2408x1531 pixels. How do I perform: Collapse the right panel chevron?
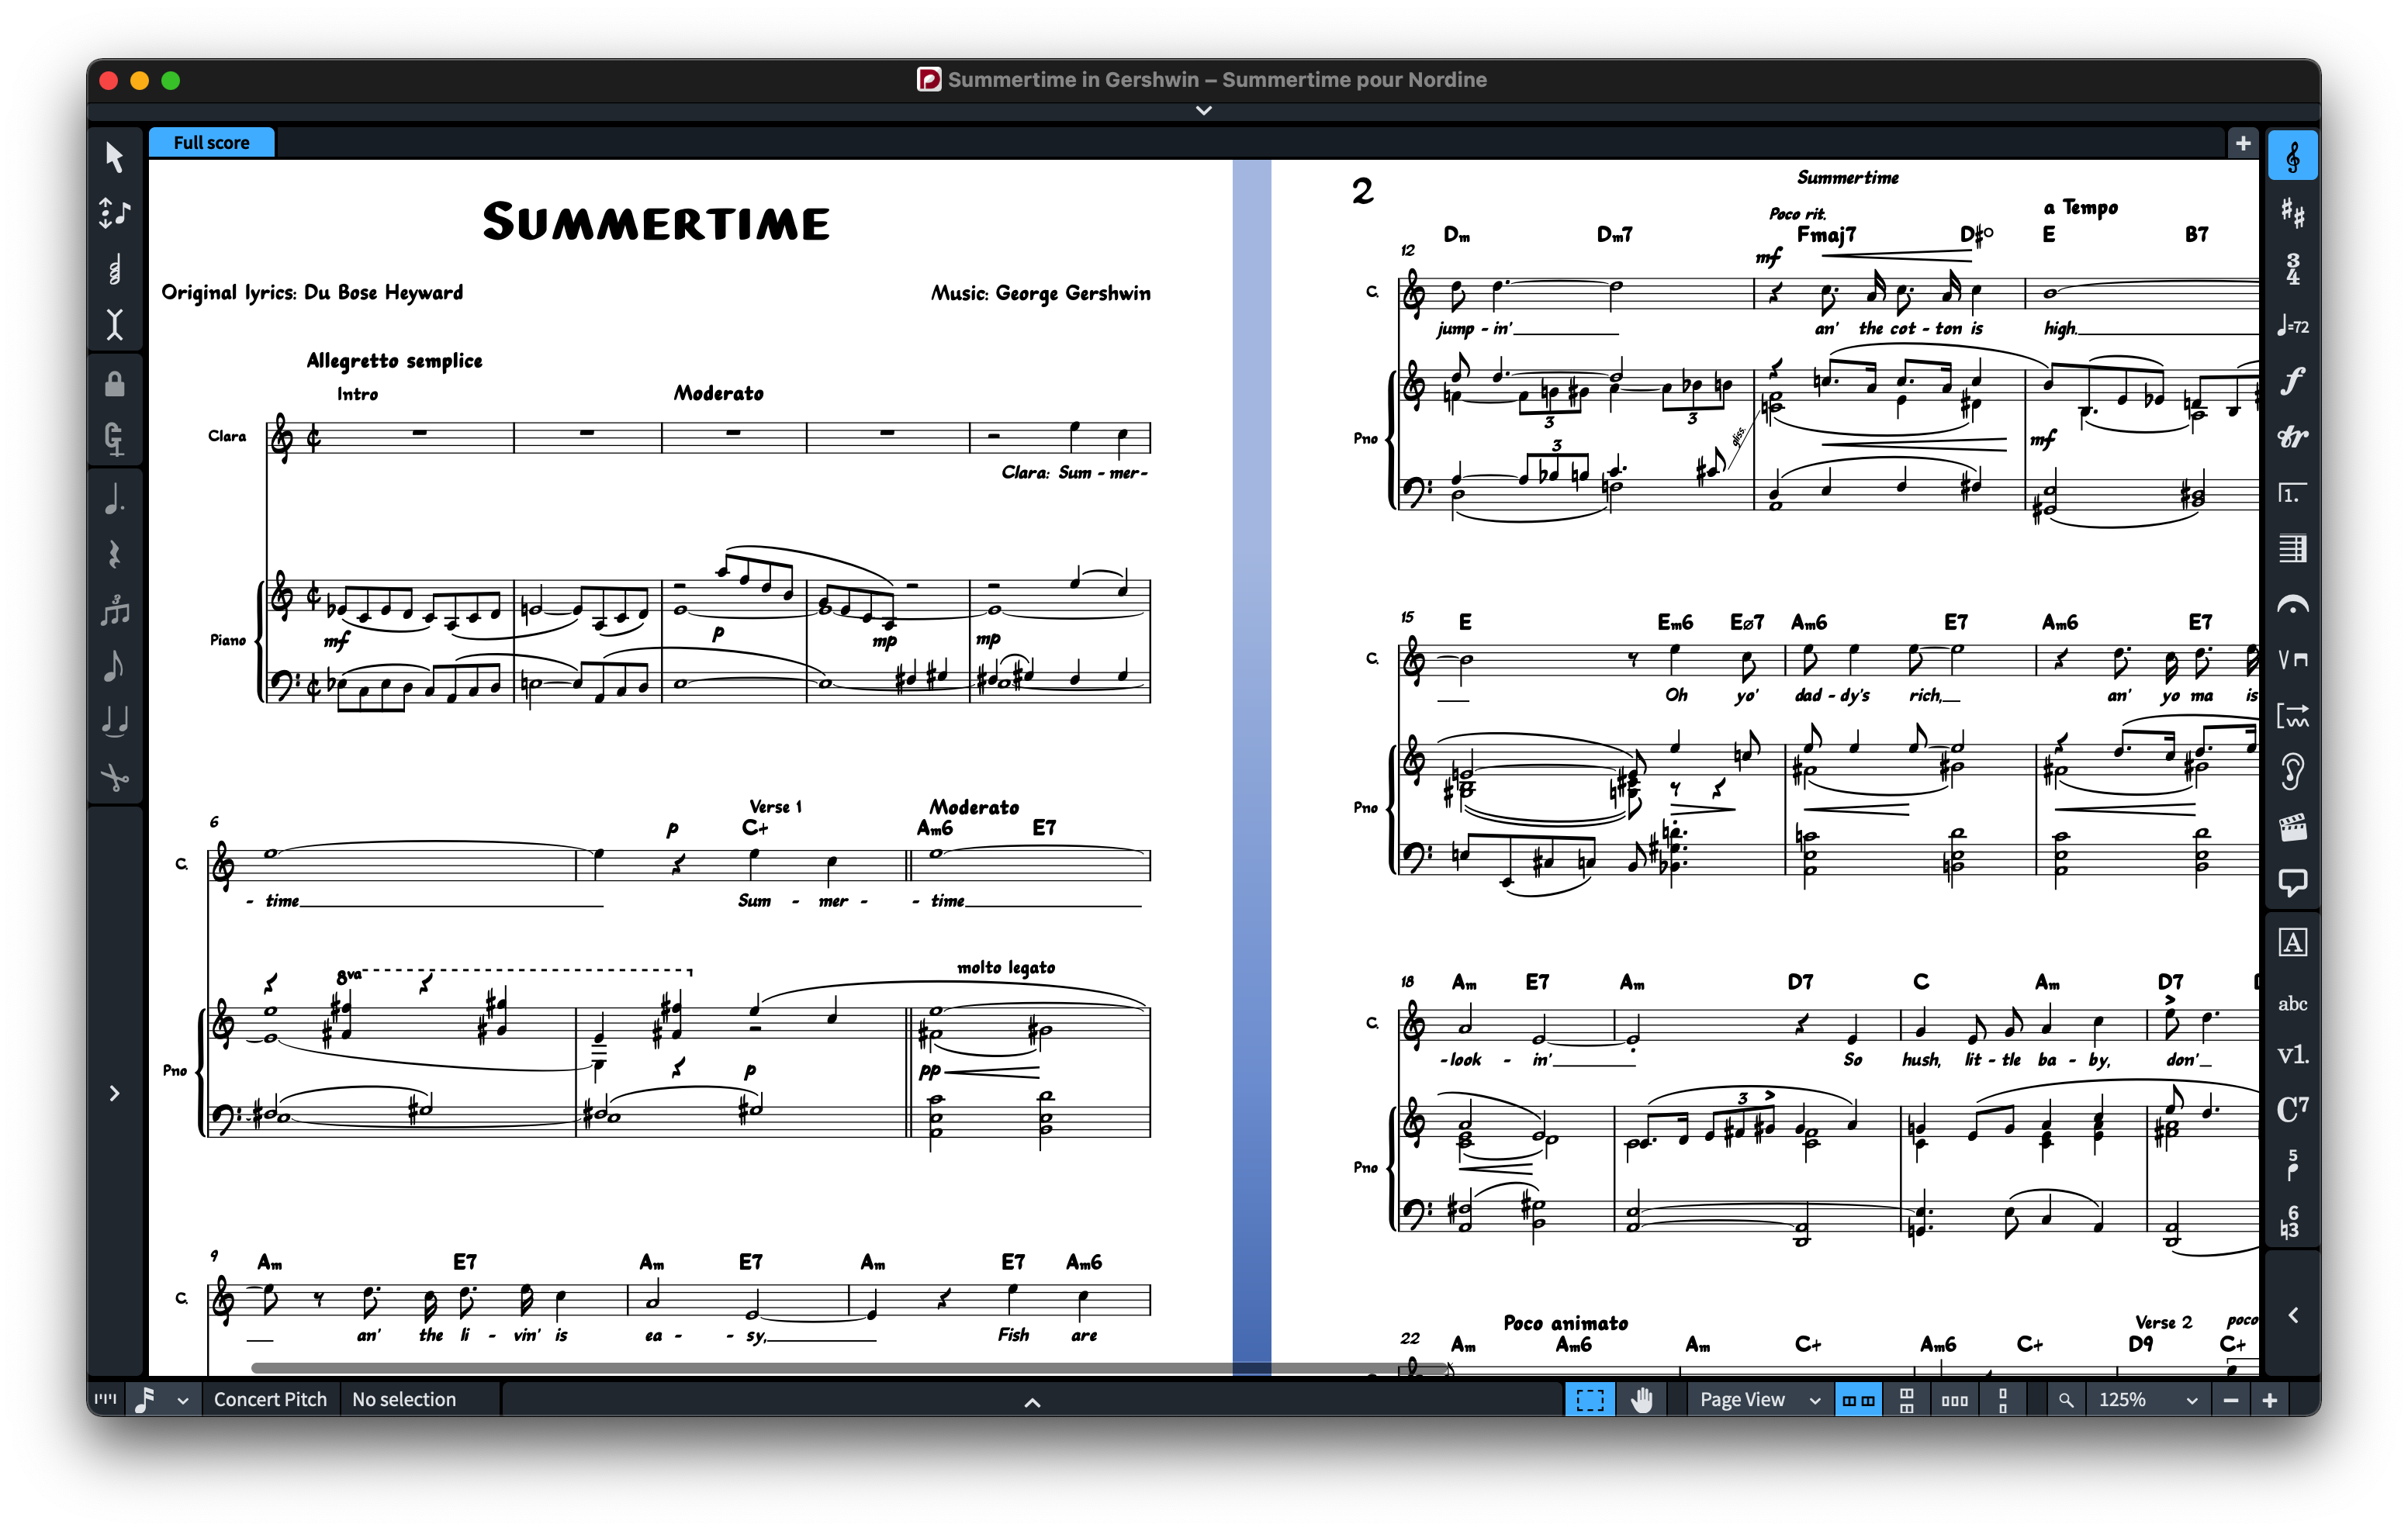coord(2292,1315)
